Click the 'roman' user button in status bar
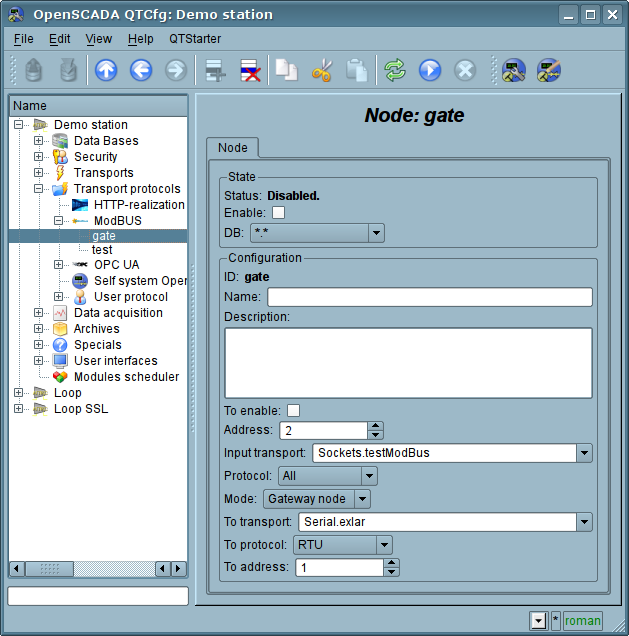The image size is (629, 636). (583, 621)
